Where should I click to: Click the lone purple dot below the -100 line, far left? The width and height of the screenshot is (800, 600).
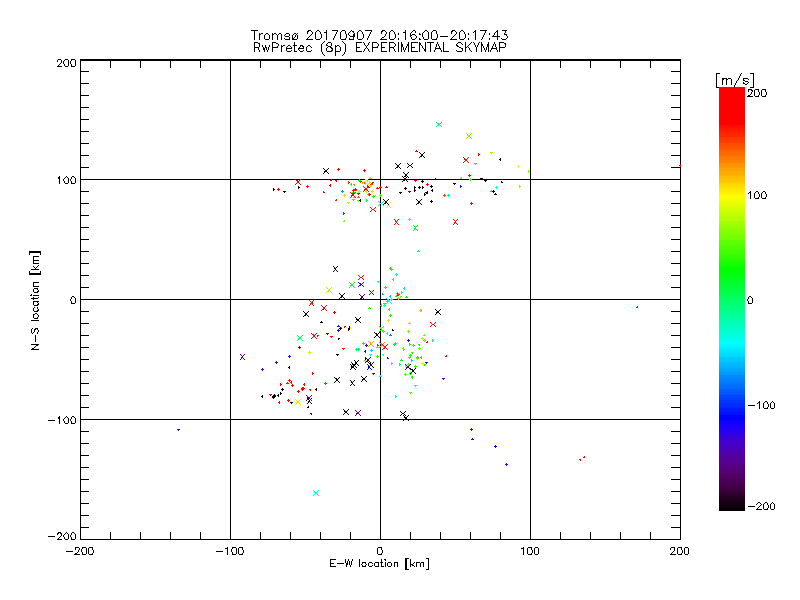click(x=178, y=430)
